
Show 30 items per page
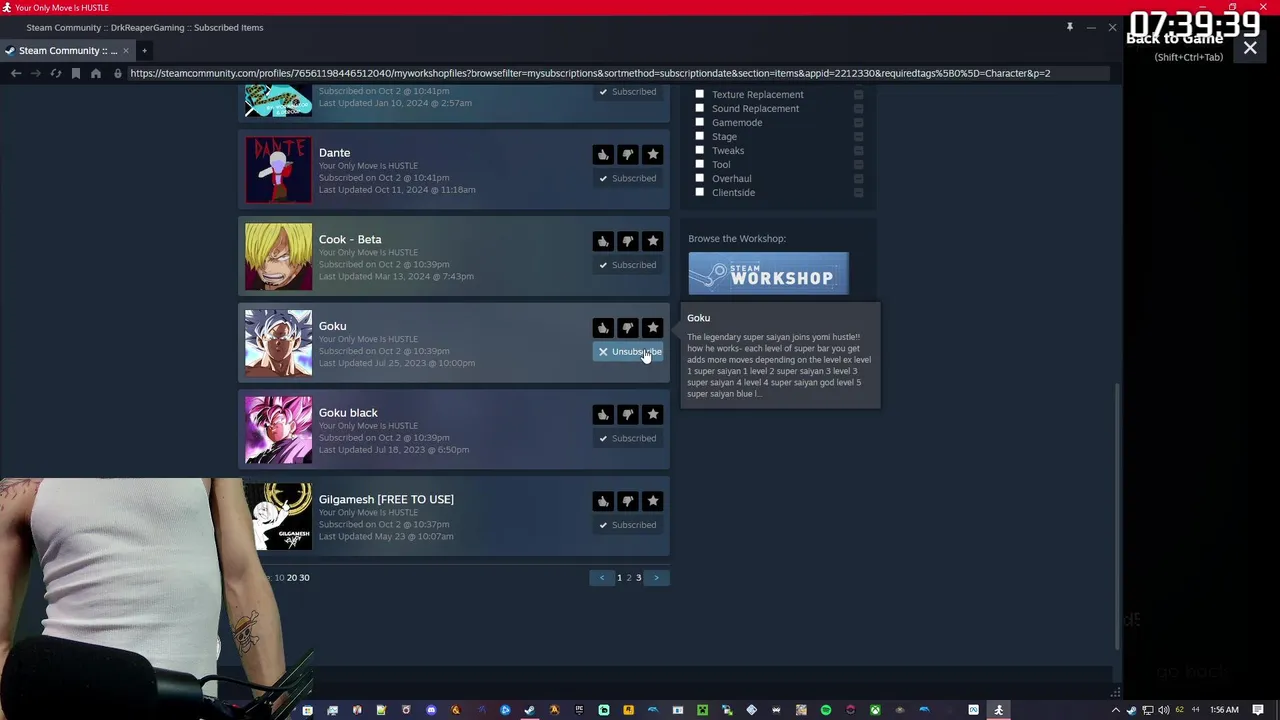tap(304, 577)
